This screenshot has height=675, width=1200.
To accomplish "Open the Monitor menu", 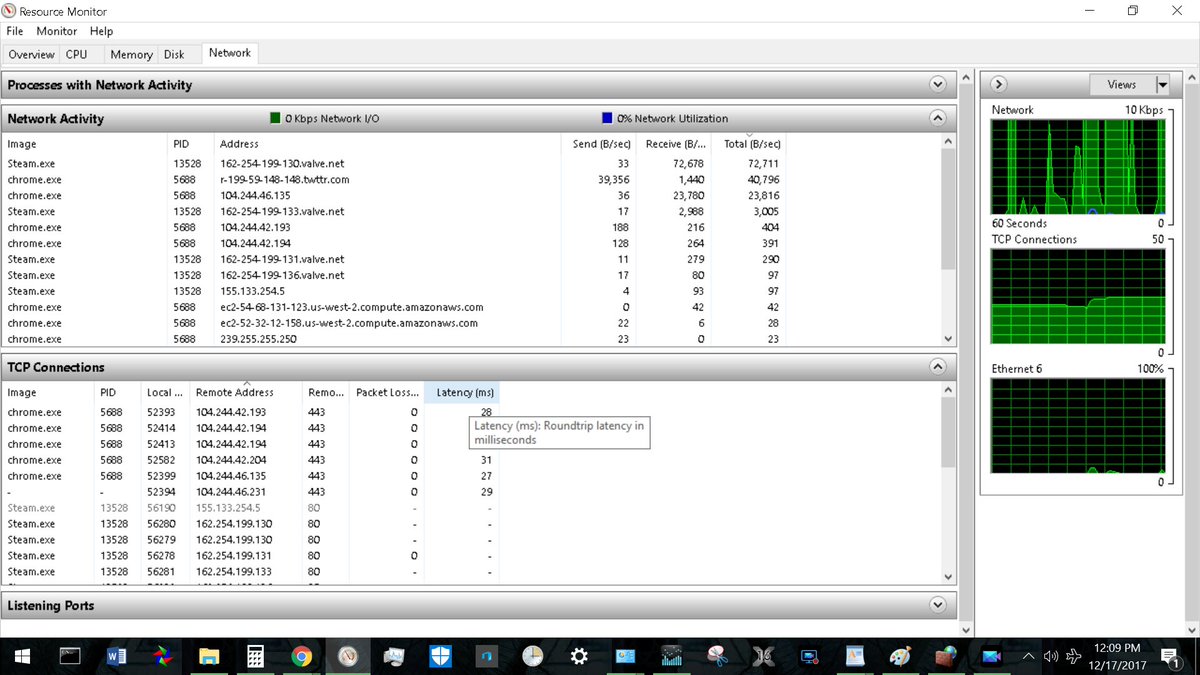I will tap(57, 31).
